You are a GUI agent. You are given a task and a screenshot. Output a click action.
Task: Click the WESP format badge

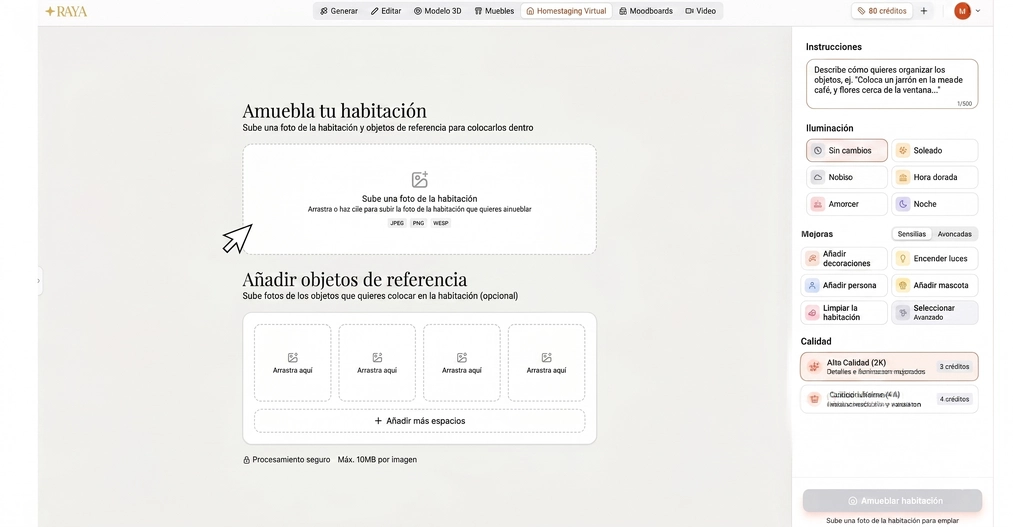[441, 223]
